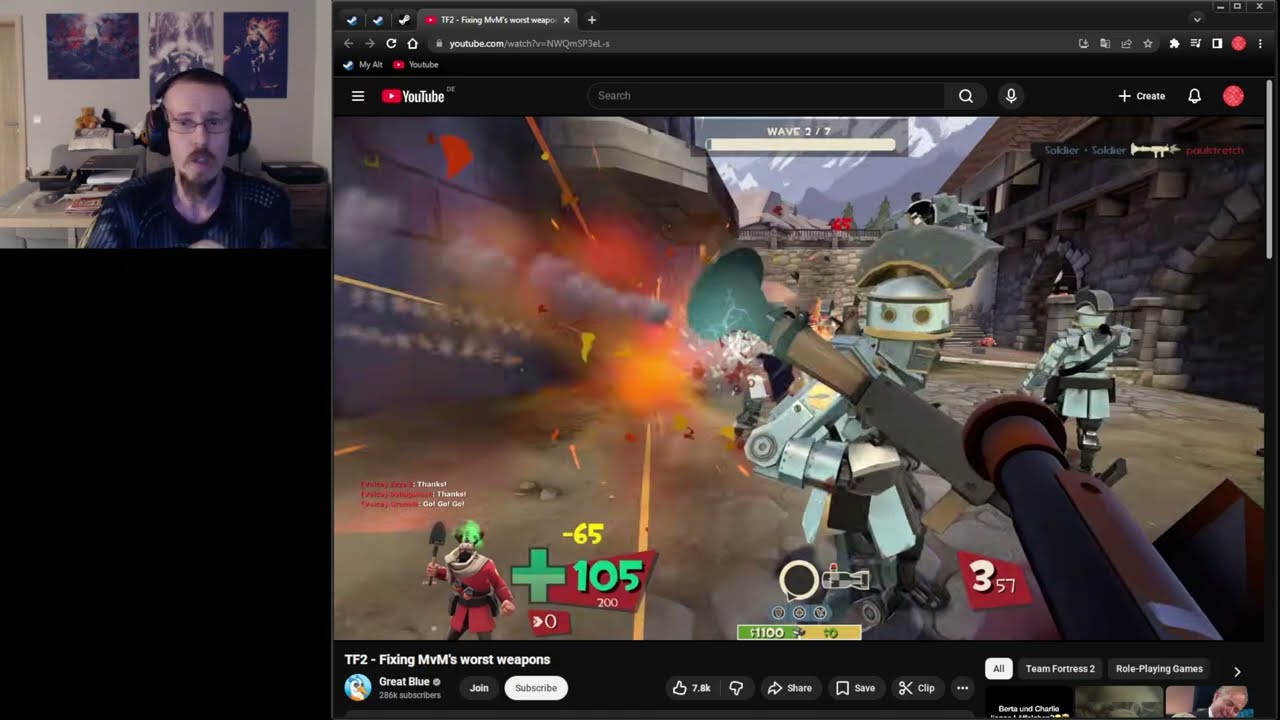Open the Chrome profile avatar

[1238, 44]
